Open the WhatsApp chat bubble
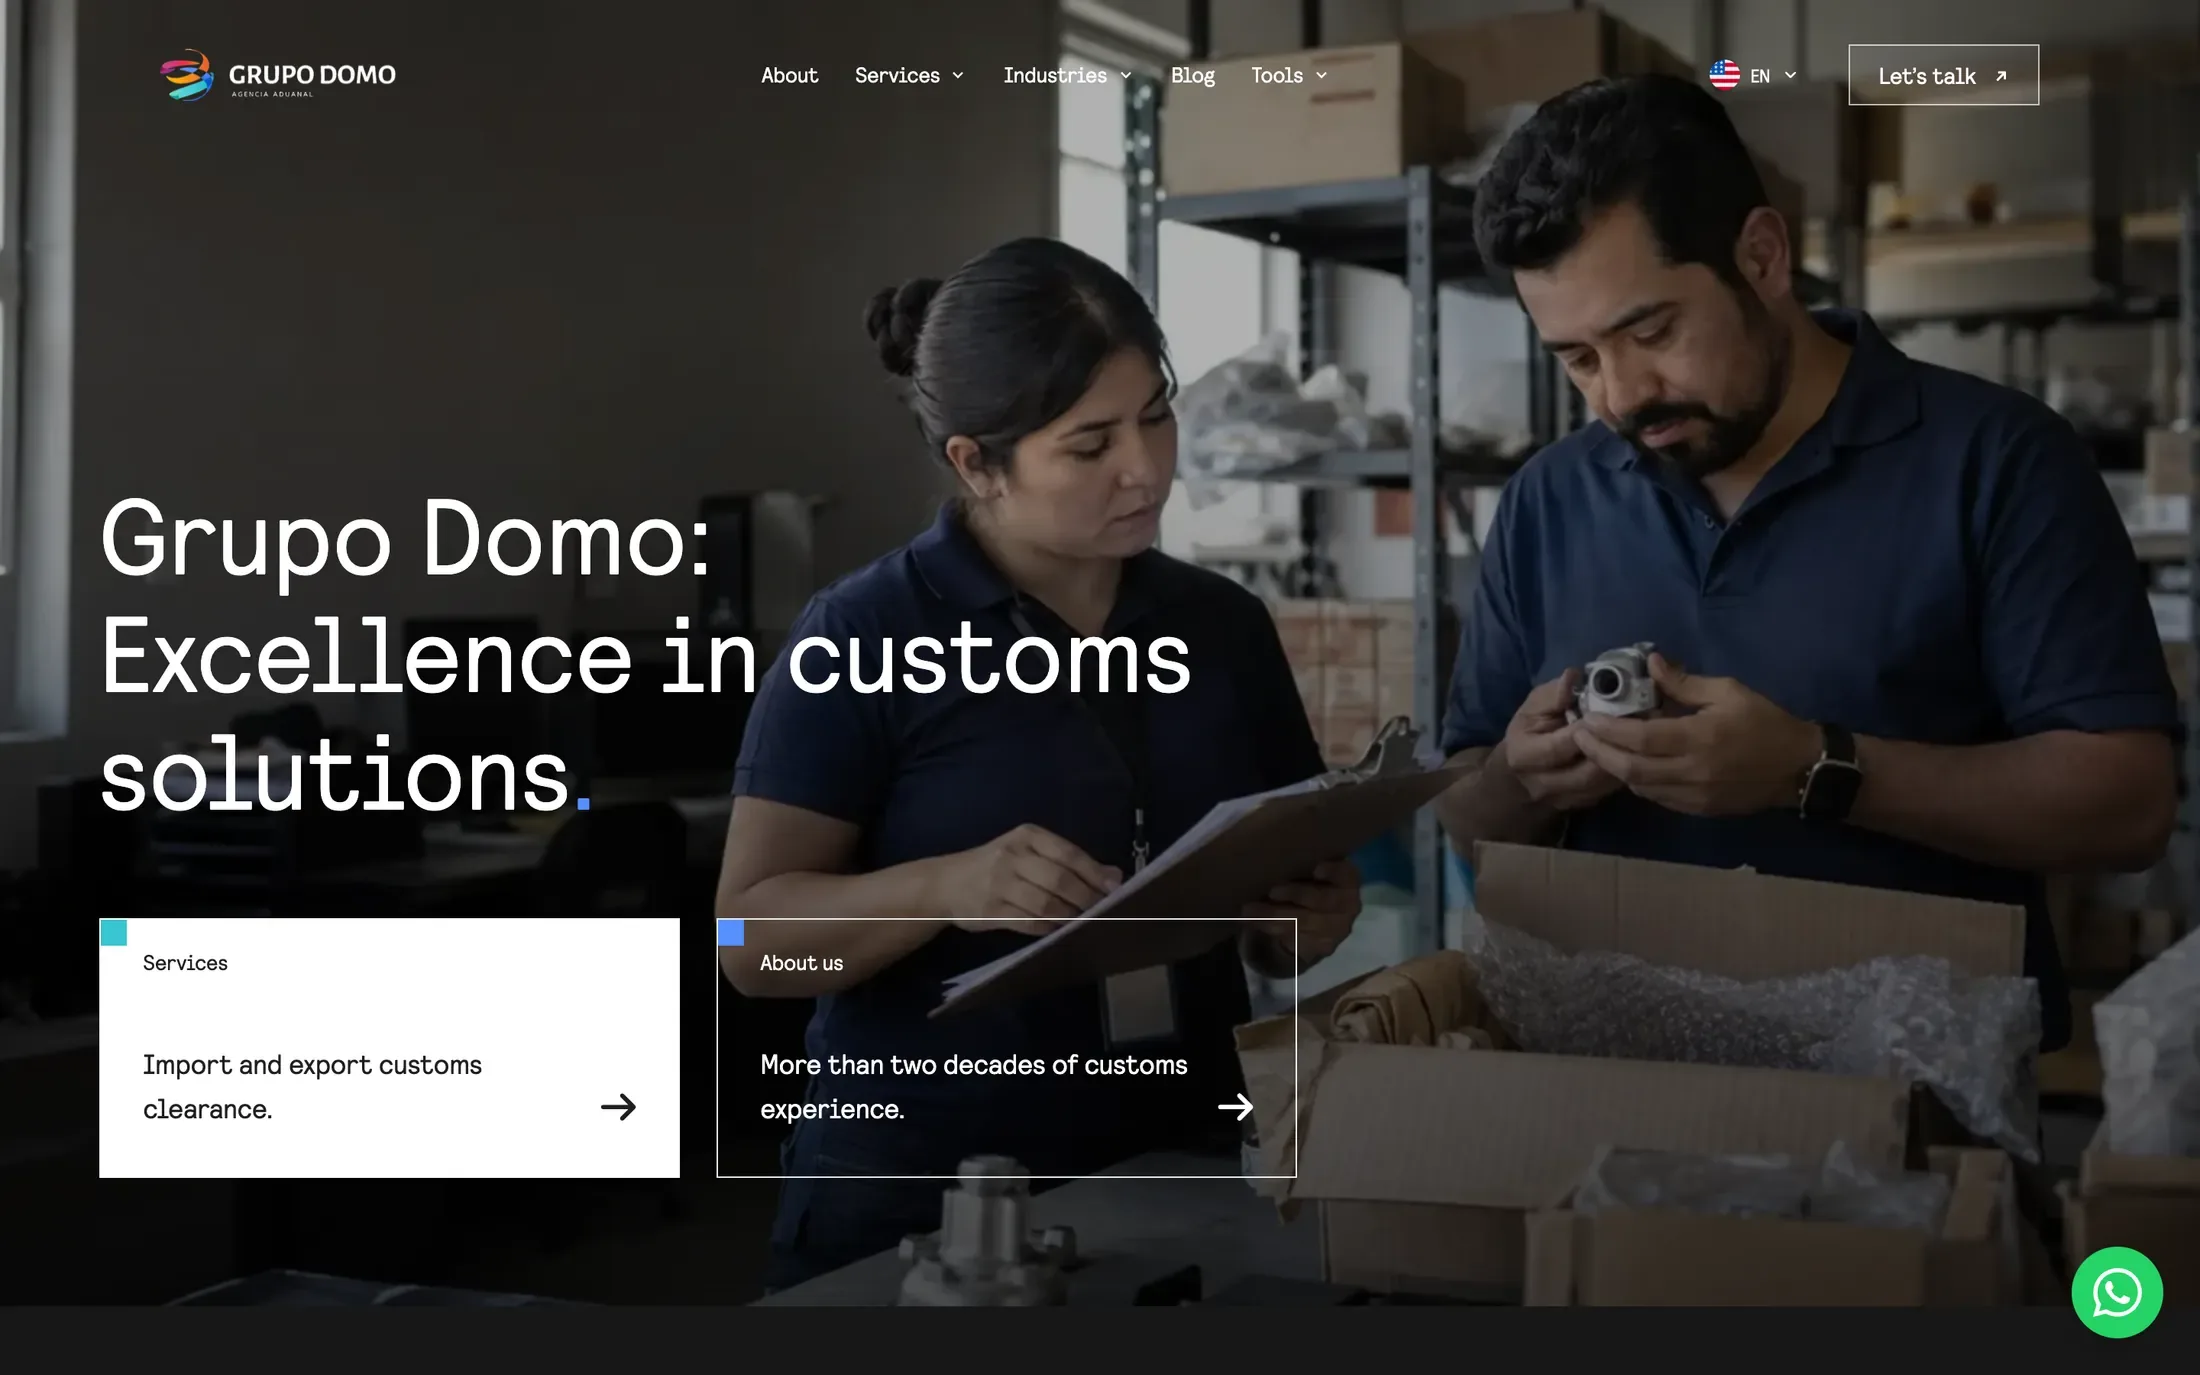 (x=2117, y=1292)
